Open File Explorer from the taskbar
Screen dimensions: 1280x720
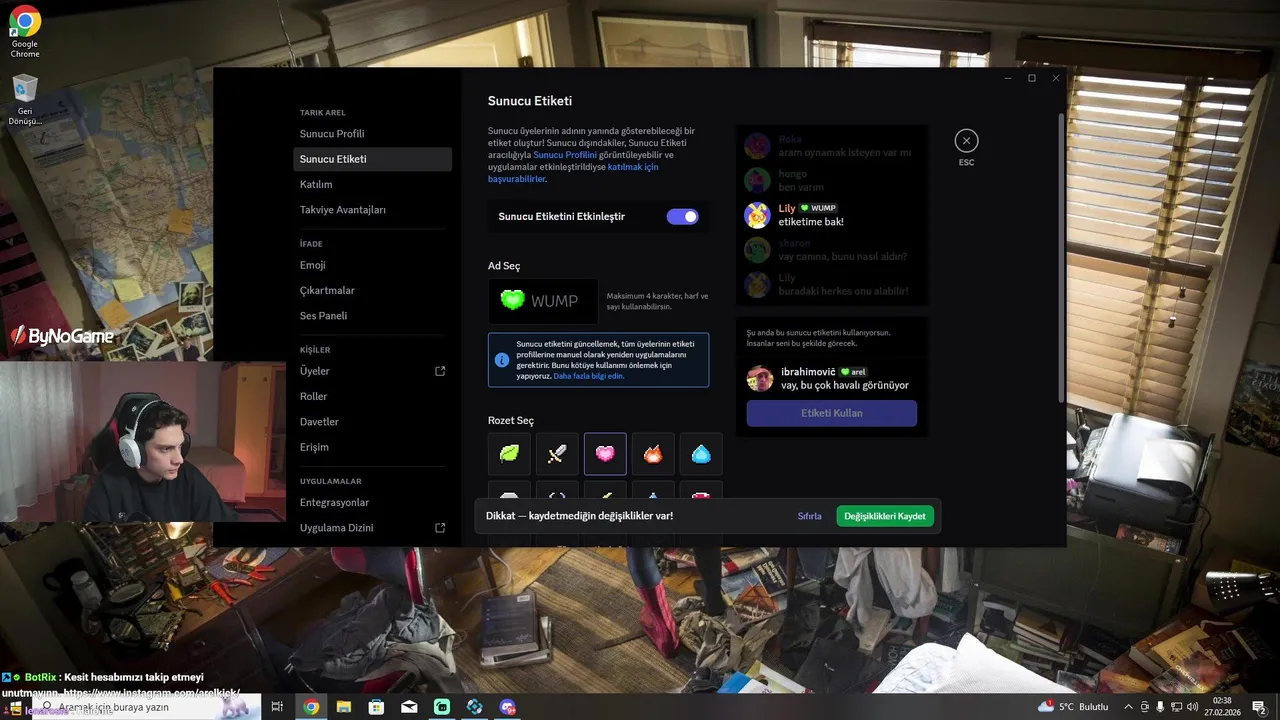point(344,707)
